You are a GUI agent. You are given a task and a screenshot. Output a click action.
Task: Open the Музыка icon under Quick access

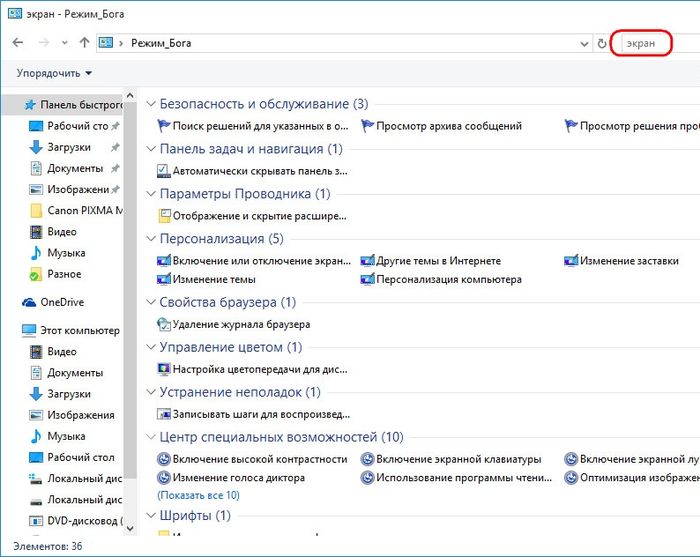click(x=36, y=253)
